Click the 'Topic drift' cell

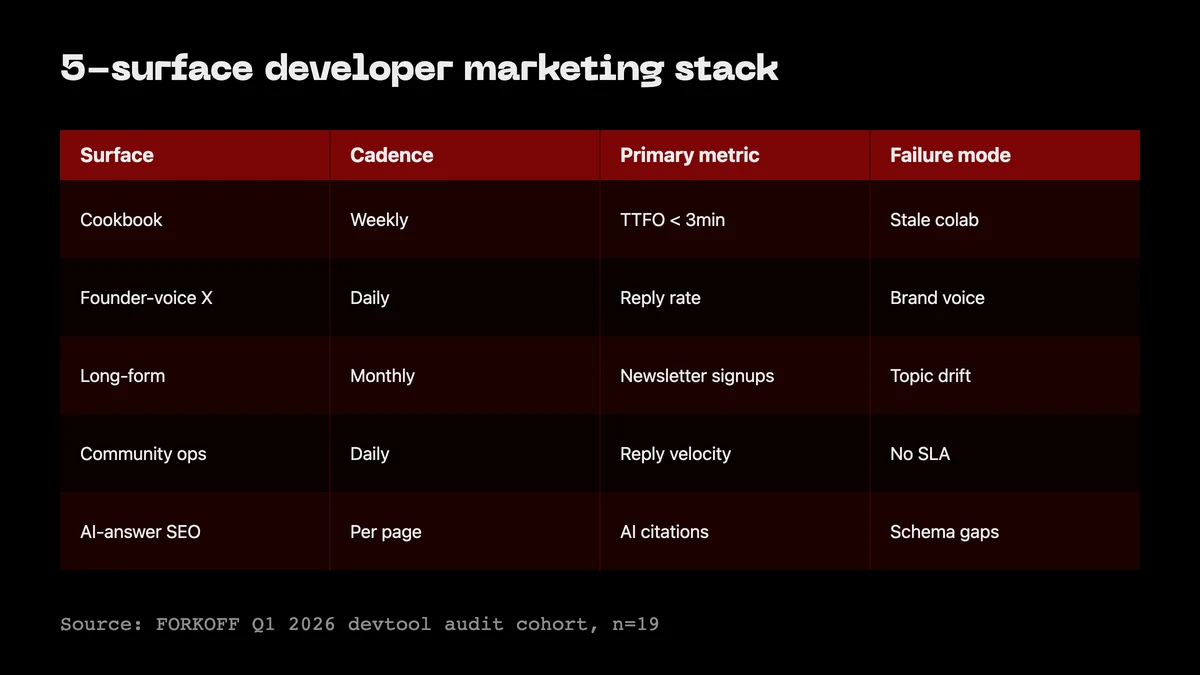pos(1005,375)
